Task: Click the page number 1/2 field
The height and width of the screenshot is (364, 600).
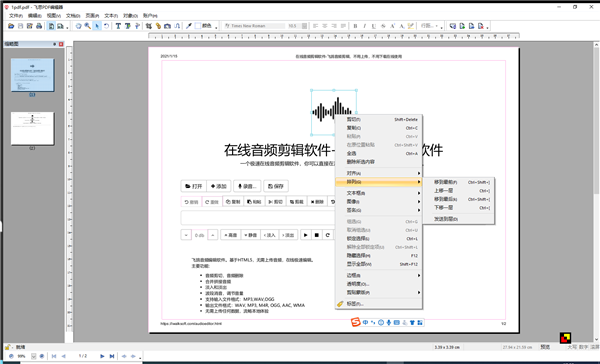Action: [83, 356]
